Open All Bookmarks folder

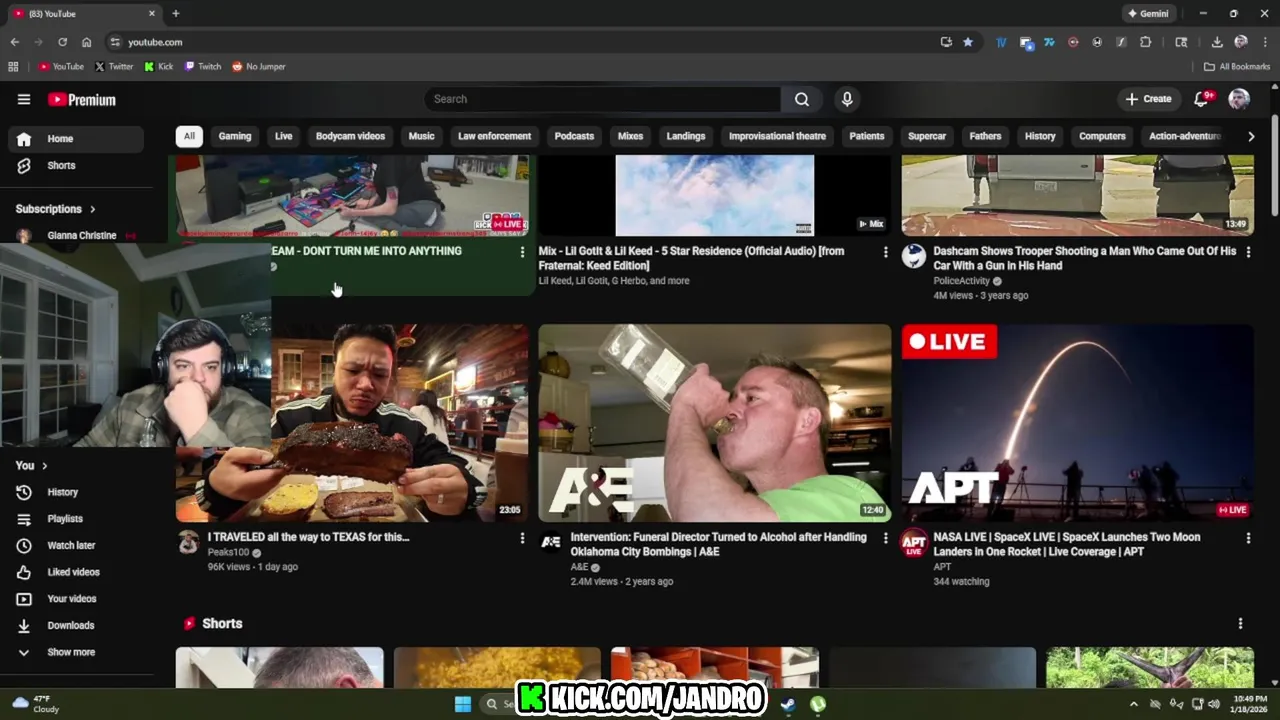(1237, 67)
